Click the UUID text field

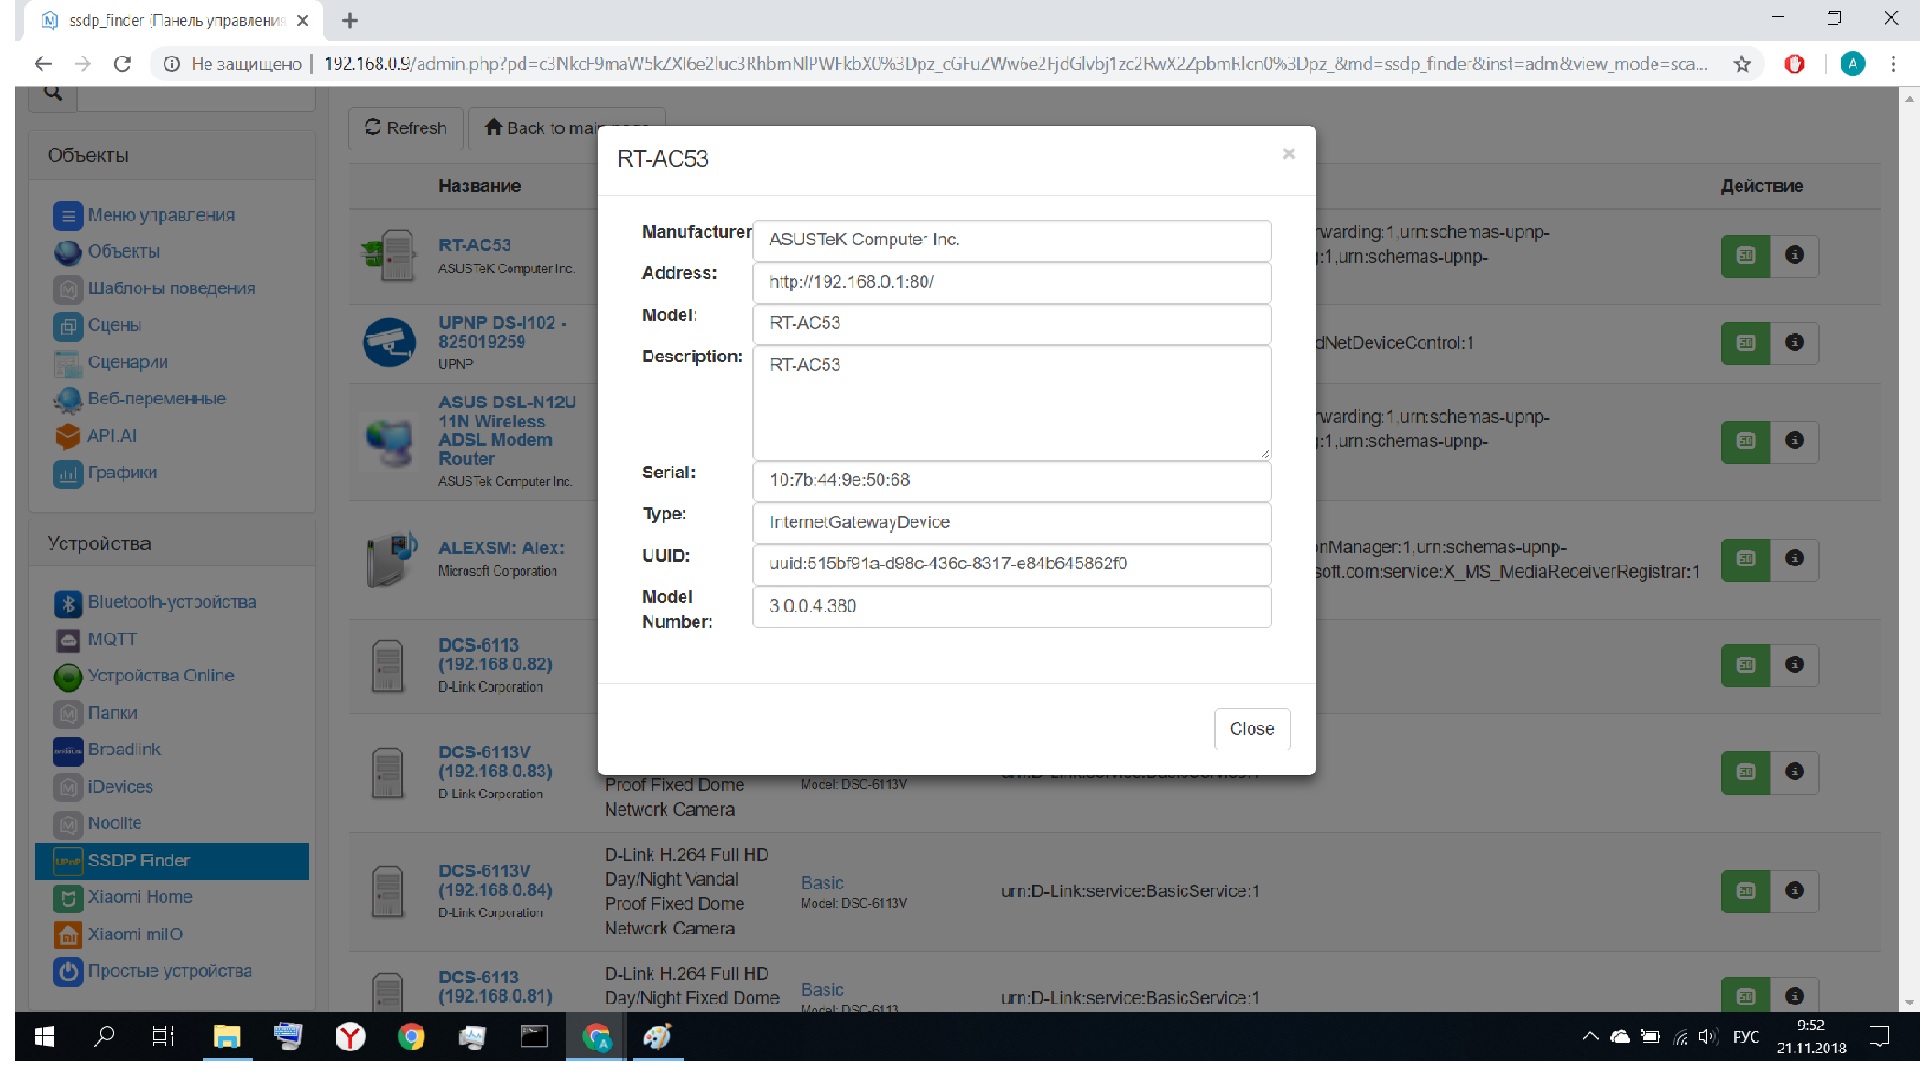[1011, 564]
